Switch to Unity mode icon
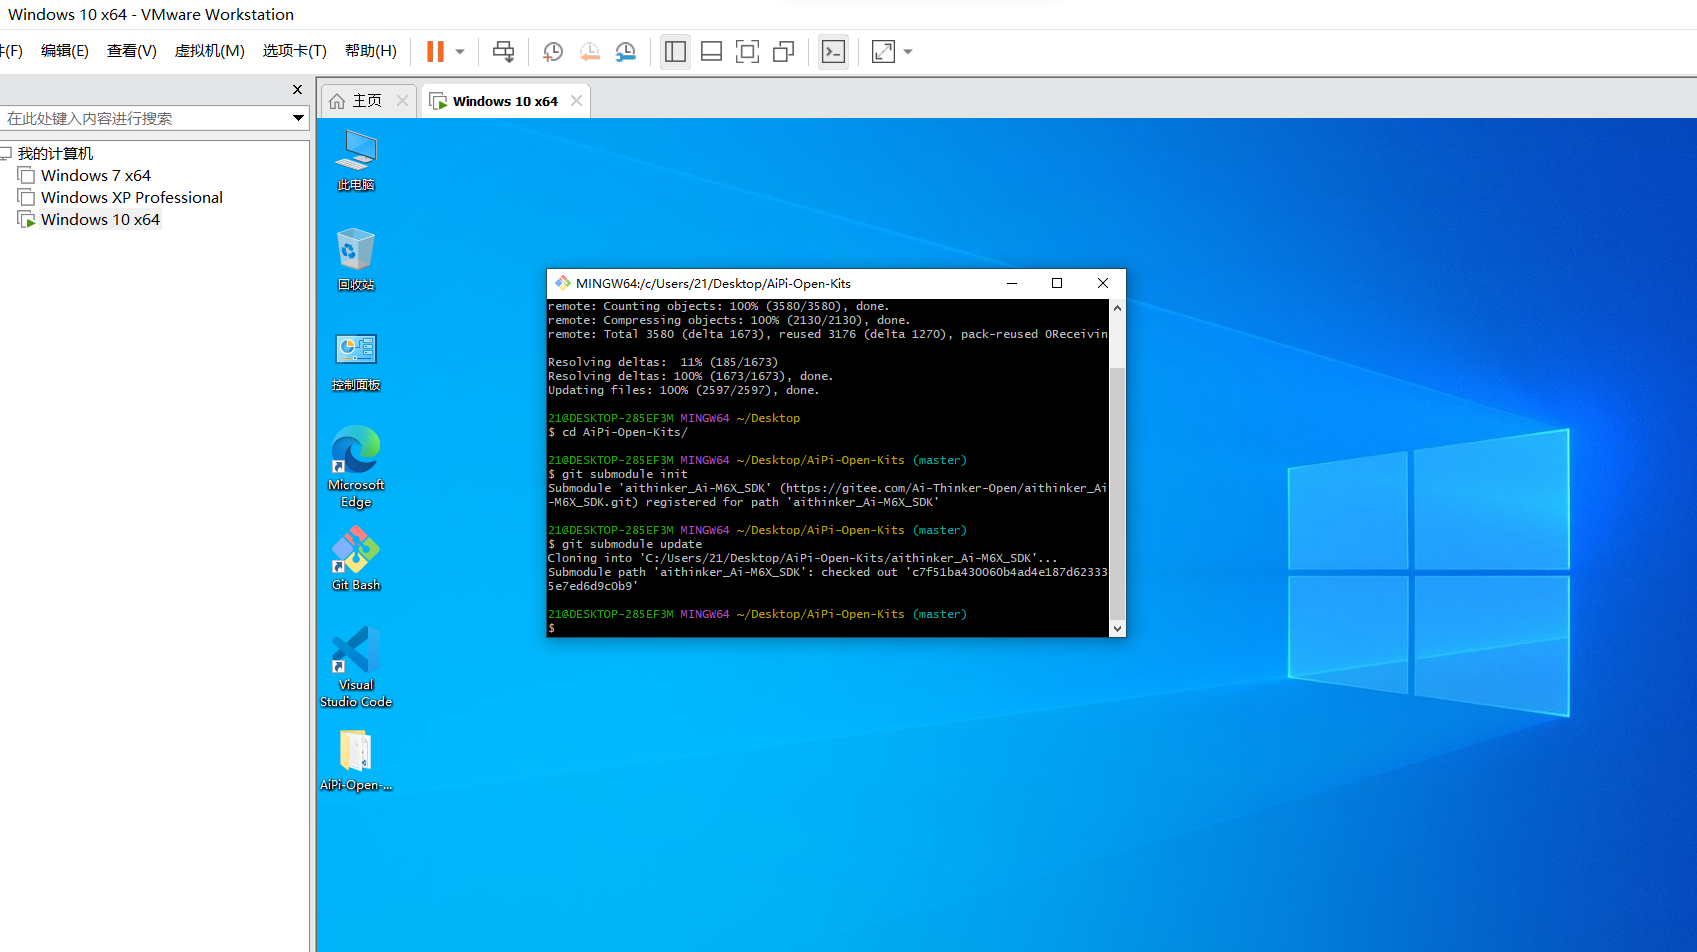Screen dimensions: 1697x952 point(784,51)
